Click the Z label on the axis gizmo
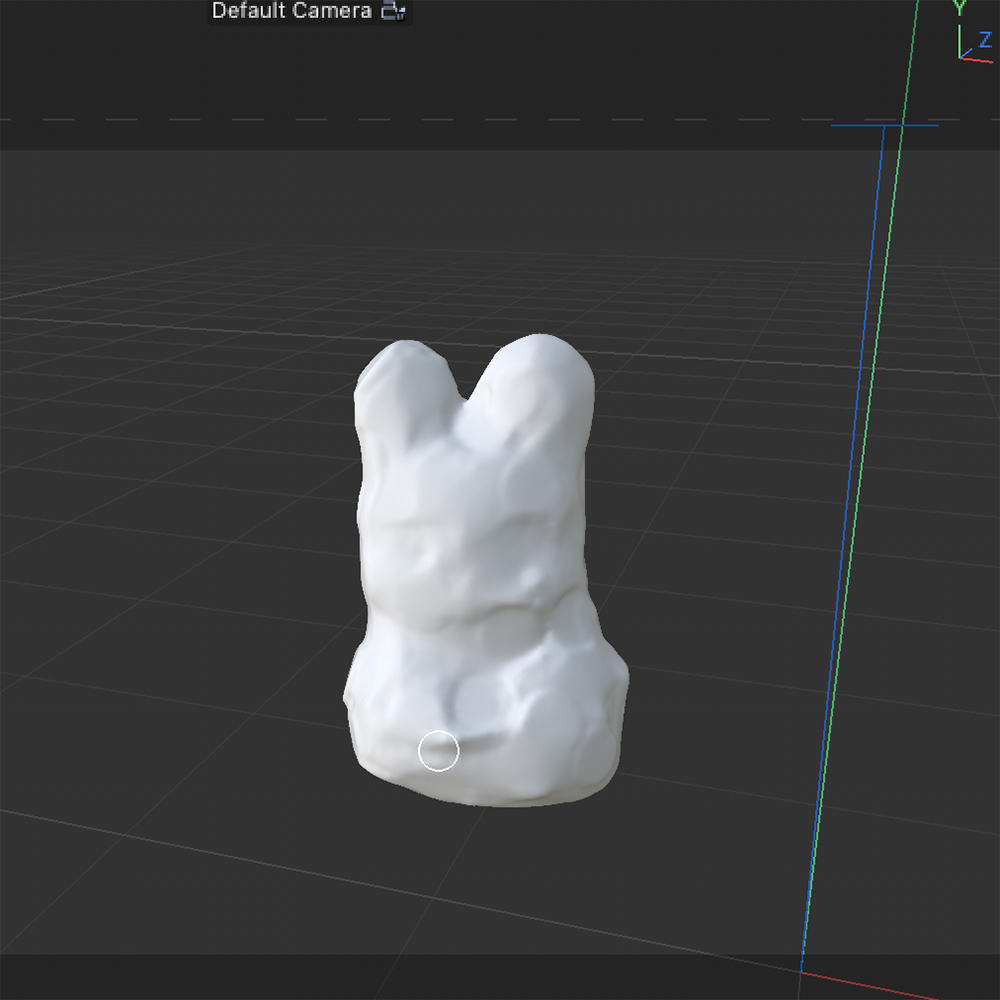Viewport: 1000px width, 1000px height. click(x=985, y=39)
